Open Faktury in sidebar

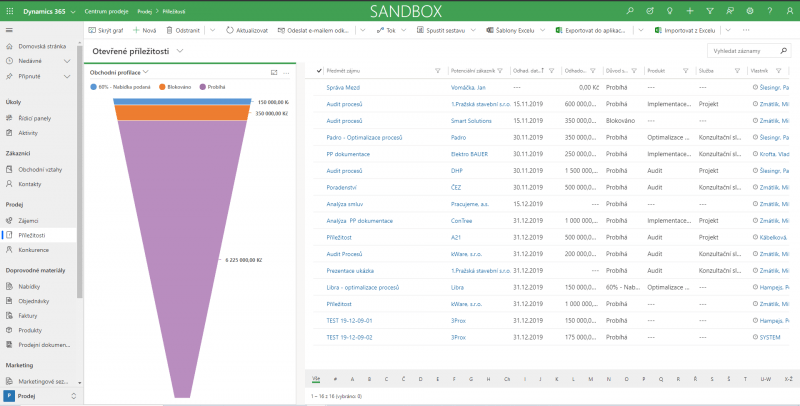[x=28, y=316]
